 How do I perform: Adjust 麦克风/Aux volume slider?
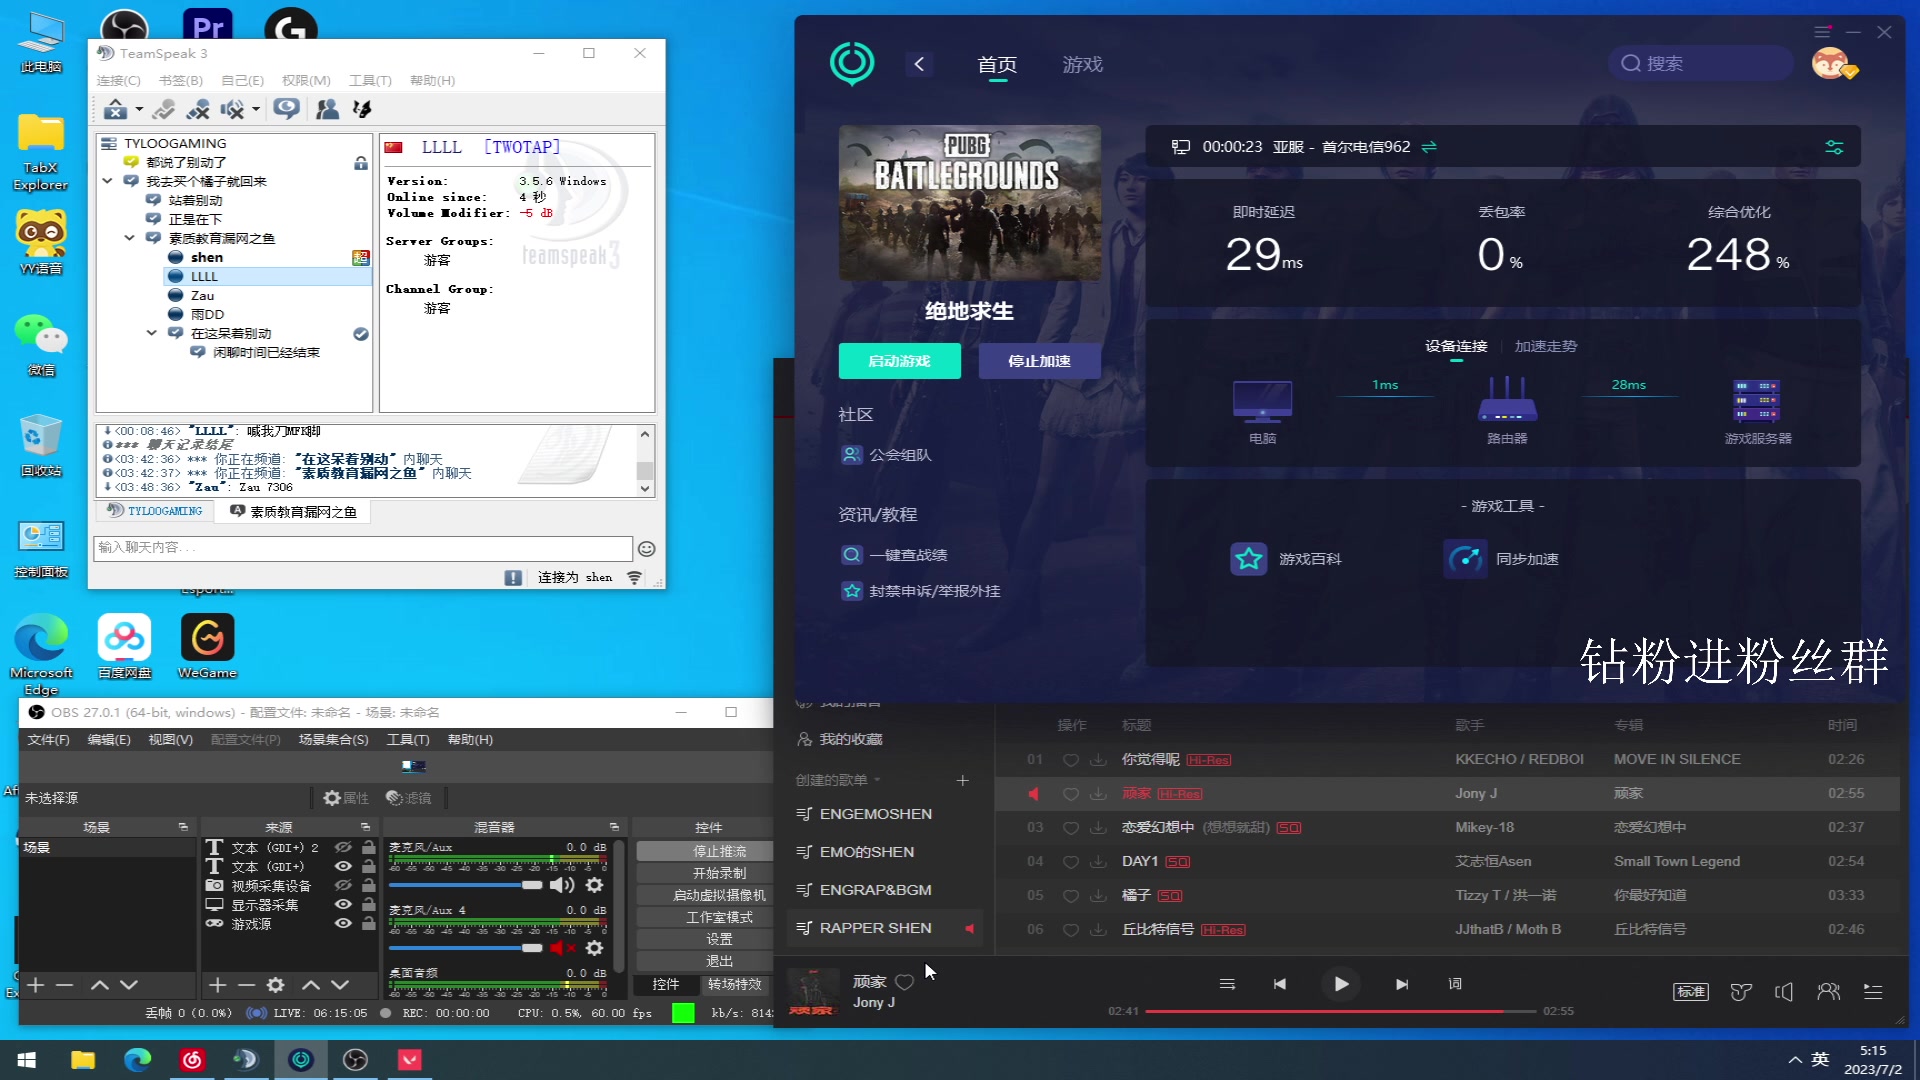click(x=465, y=885)
